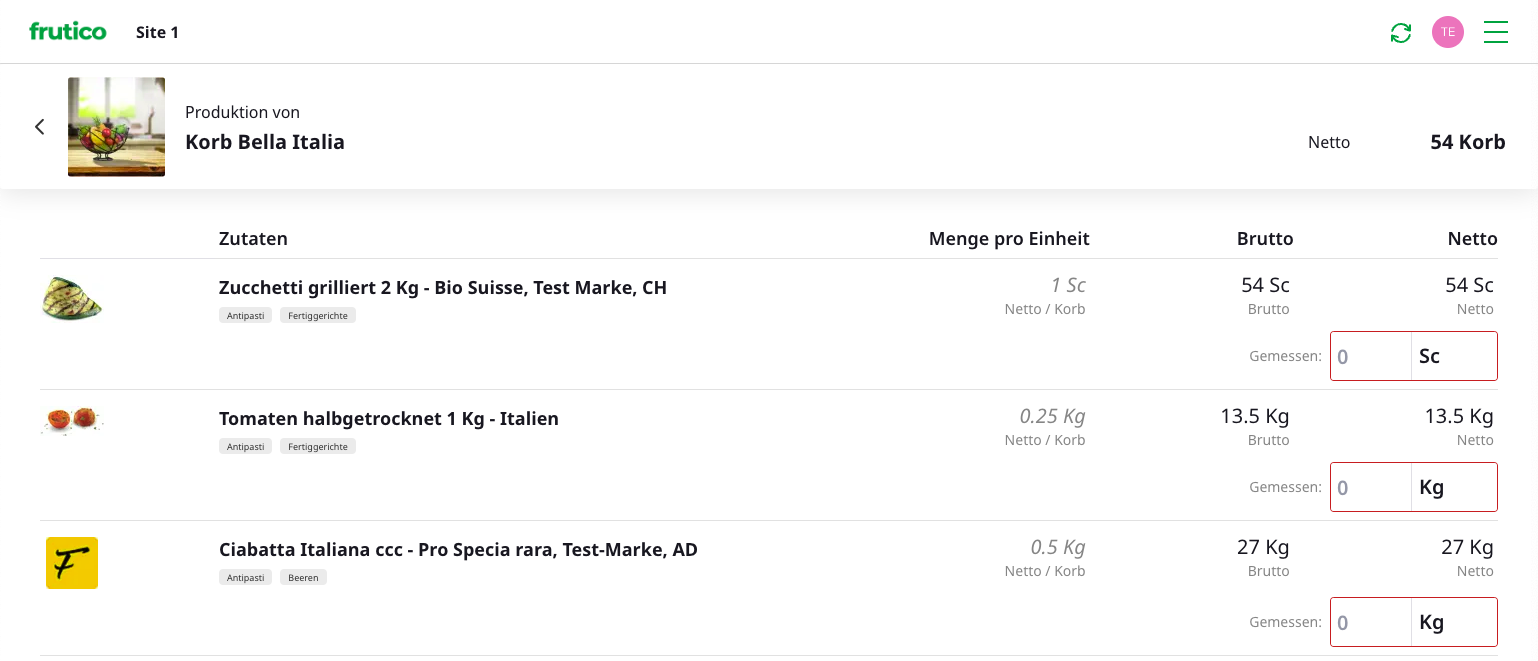Click Fertiggerichte tag under Zucchetti
This screenshot has width=1538, height=661.
click(x=317, y=315)
